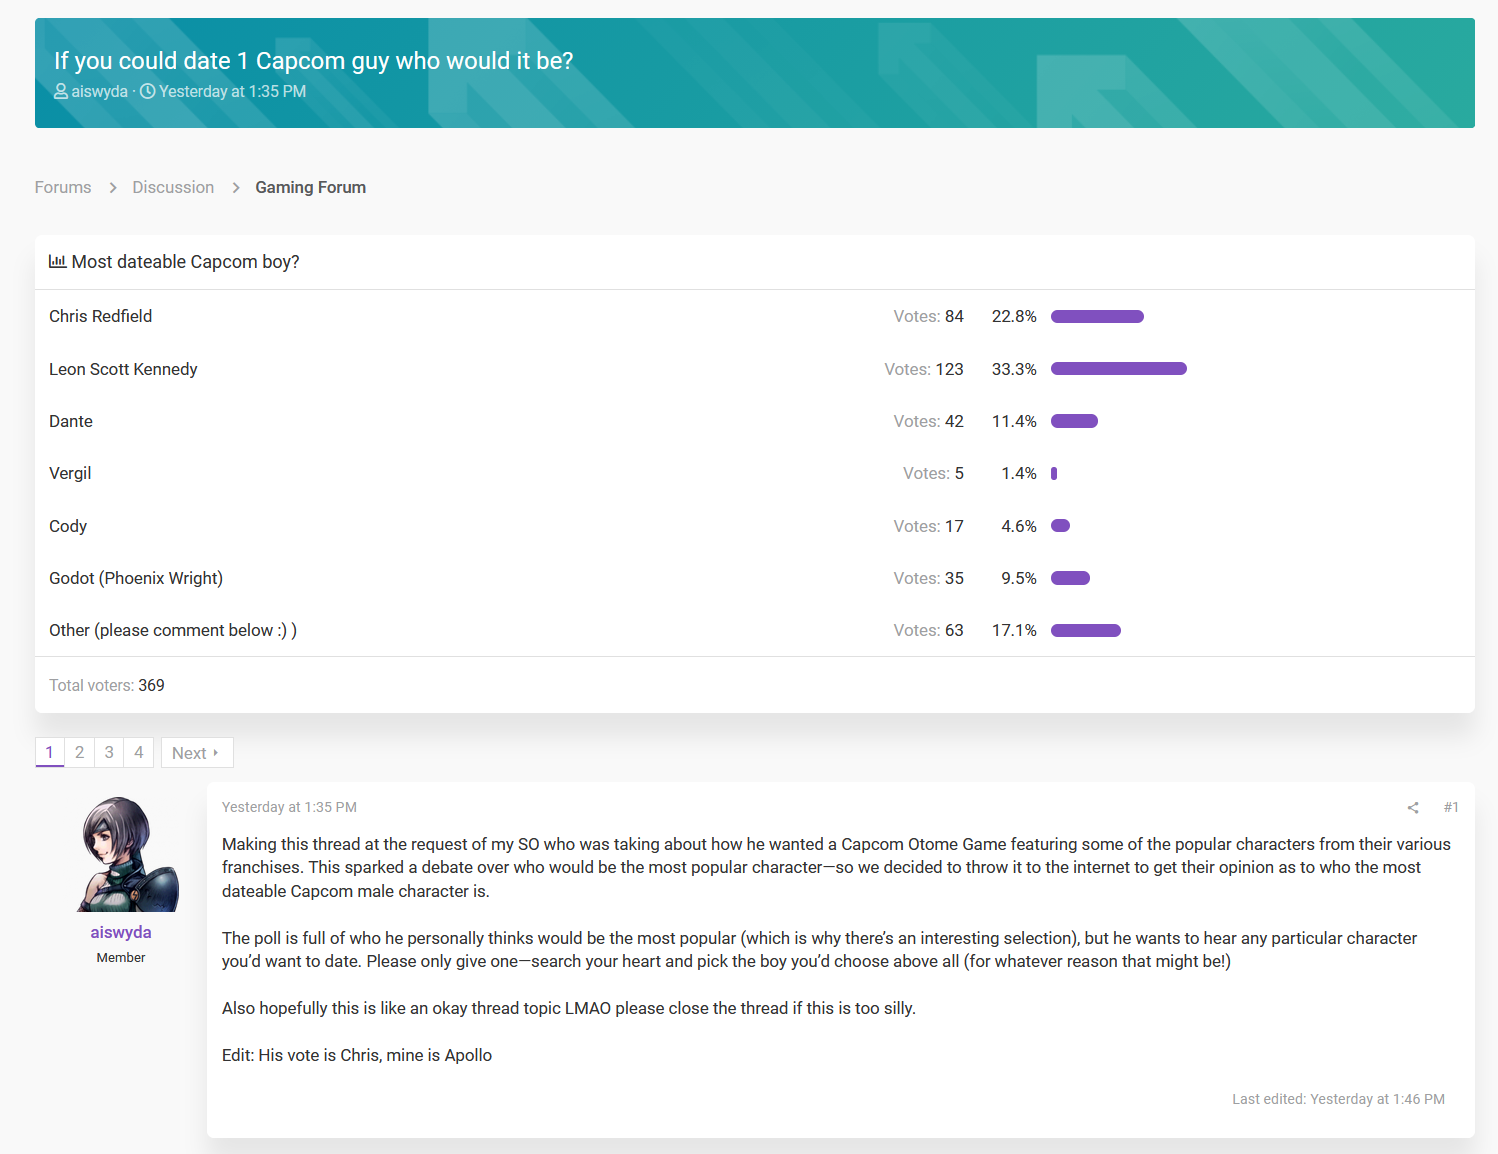Click the Leon Scott Kennedy poll option
The image size is (1498, 1154).
click(123, 369)
